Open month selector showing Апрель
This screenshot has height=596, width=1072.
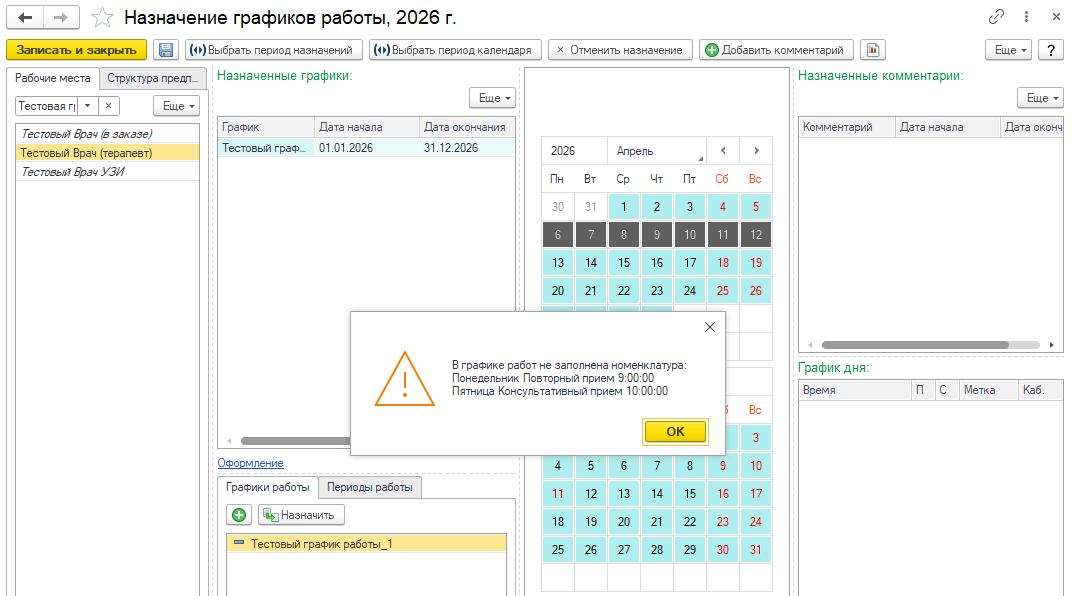click(657, 151)
